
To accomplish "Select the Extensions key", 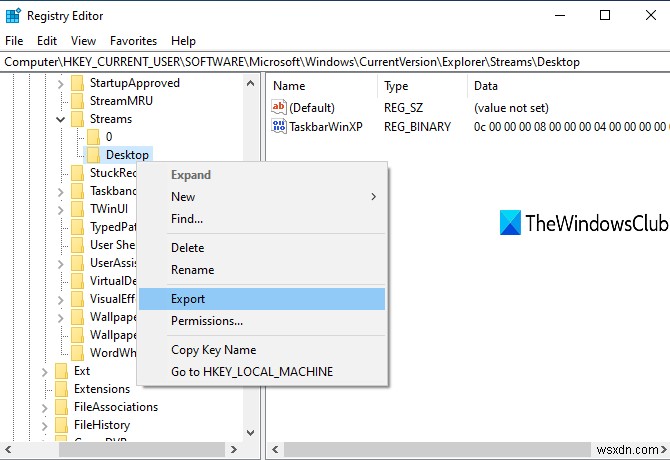I will (x=102, y=389).
